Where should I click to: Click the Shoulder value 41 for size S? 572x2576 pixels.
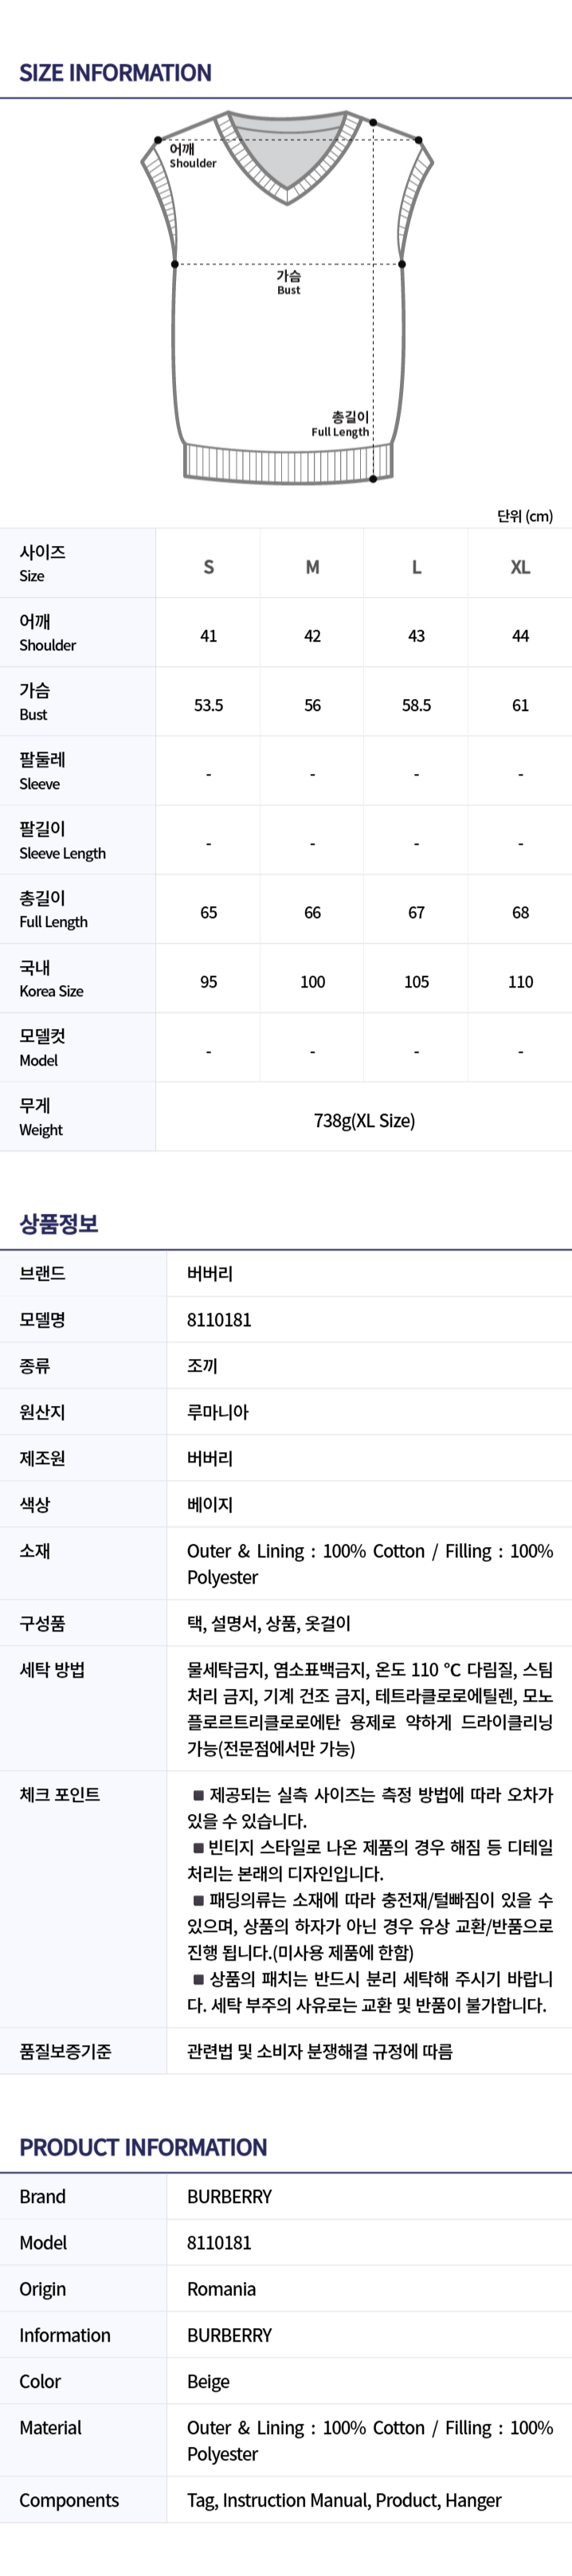point(208,636)
